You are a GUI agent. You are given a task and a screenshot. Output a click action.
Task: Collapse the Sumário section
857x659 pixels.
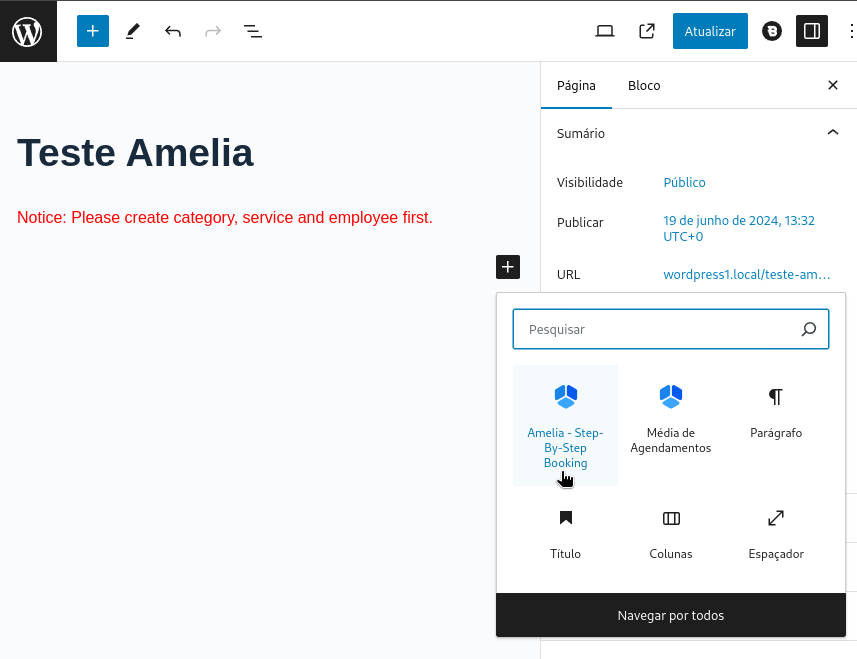(832, 133)
